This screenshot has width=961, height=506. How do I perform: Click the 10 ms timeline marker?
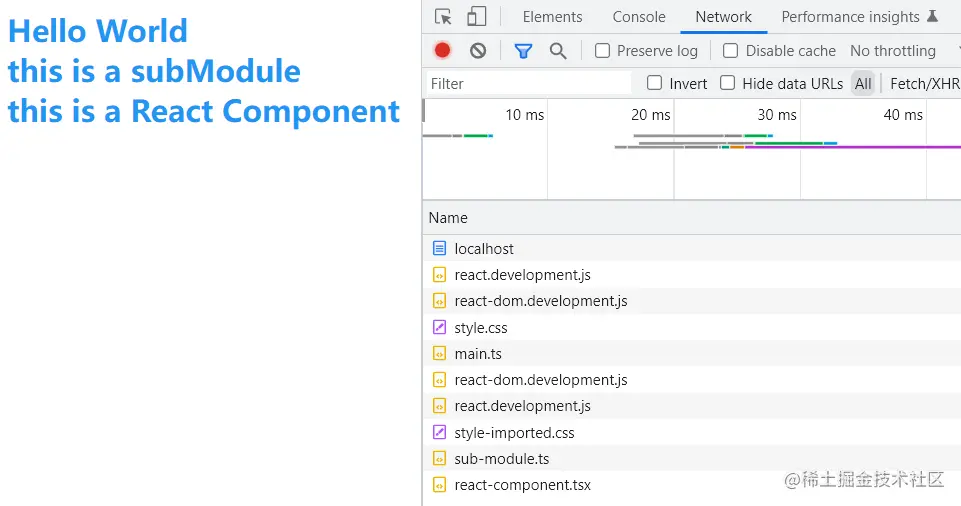pyautogui.click(x=525, y=115)
